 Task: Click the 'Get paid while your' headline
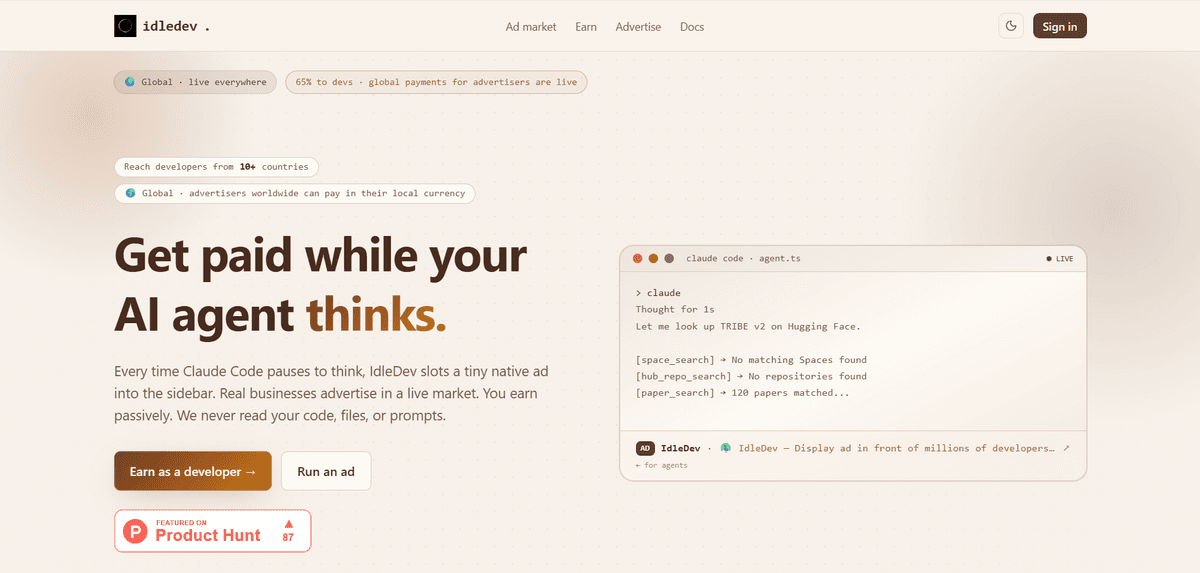320,256
